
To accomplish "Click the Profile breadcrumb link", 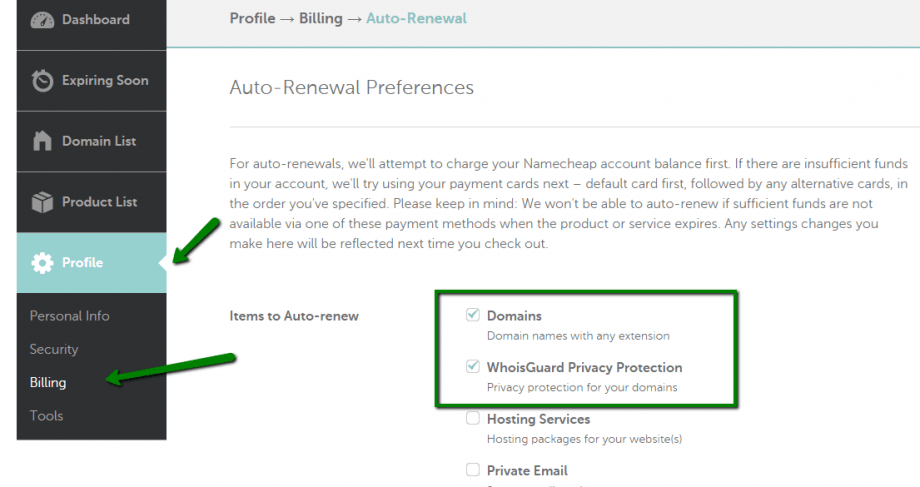I will point(252,18).
